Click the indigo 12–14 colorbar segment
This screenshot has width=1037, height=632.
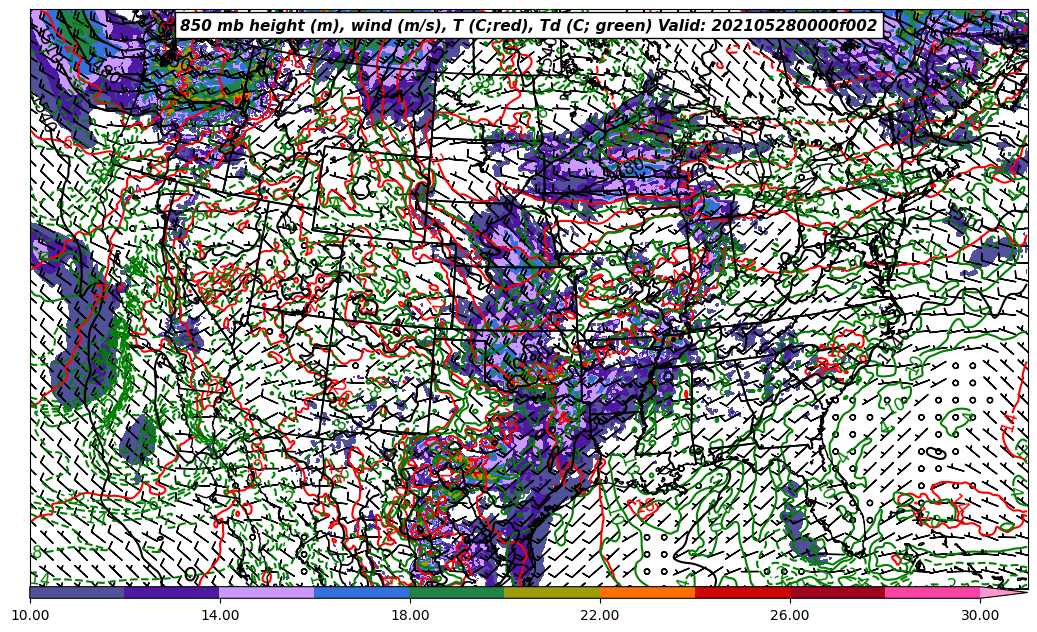coord(172,592)
